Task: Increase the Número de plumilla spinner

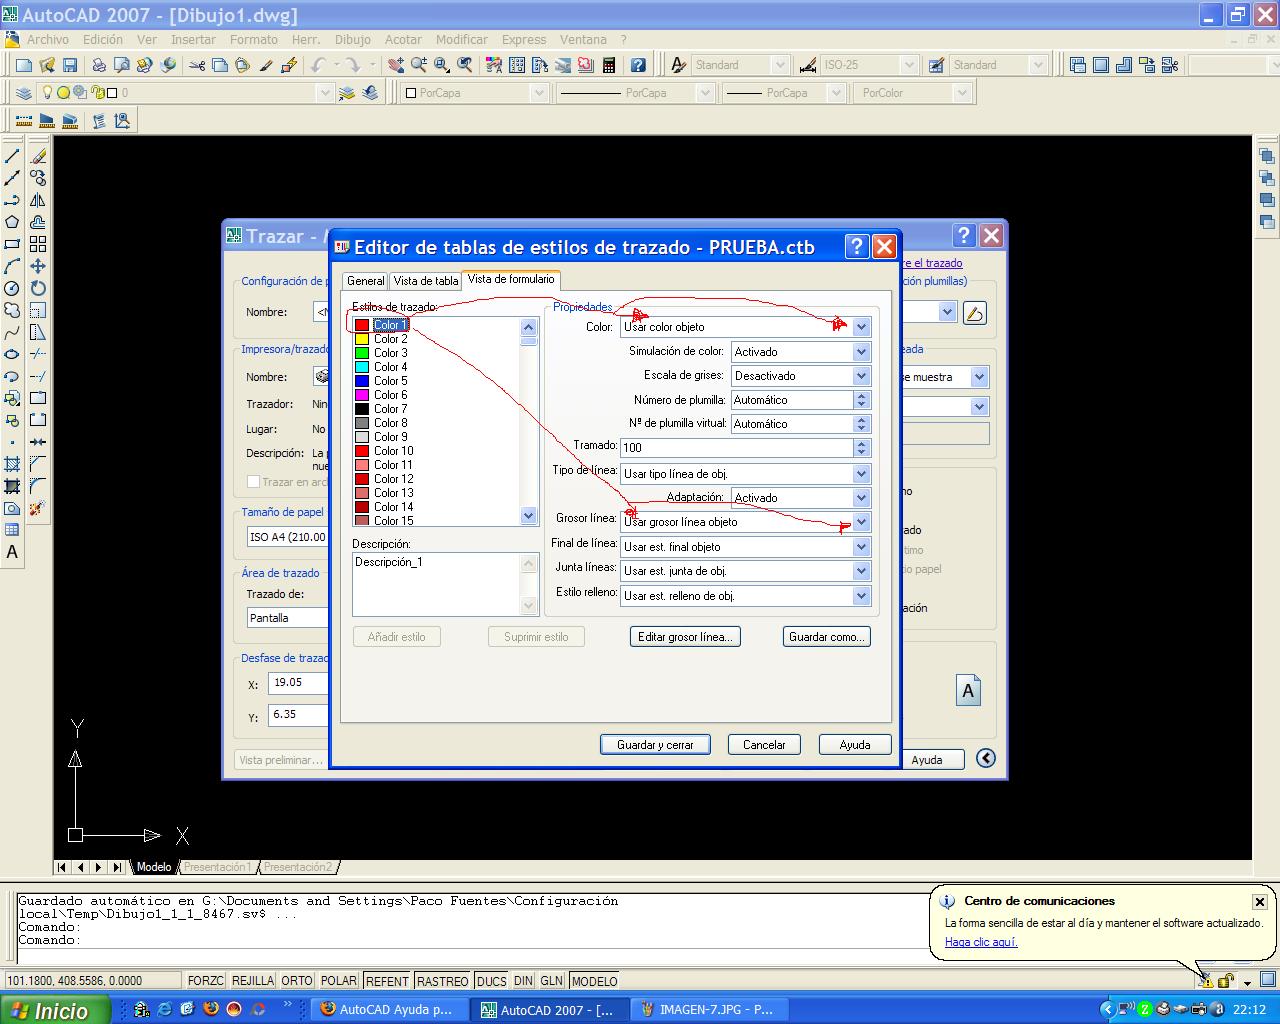Action: (x=862, y=395)
